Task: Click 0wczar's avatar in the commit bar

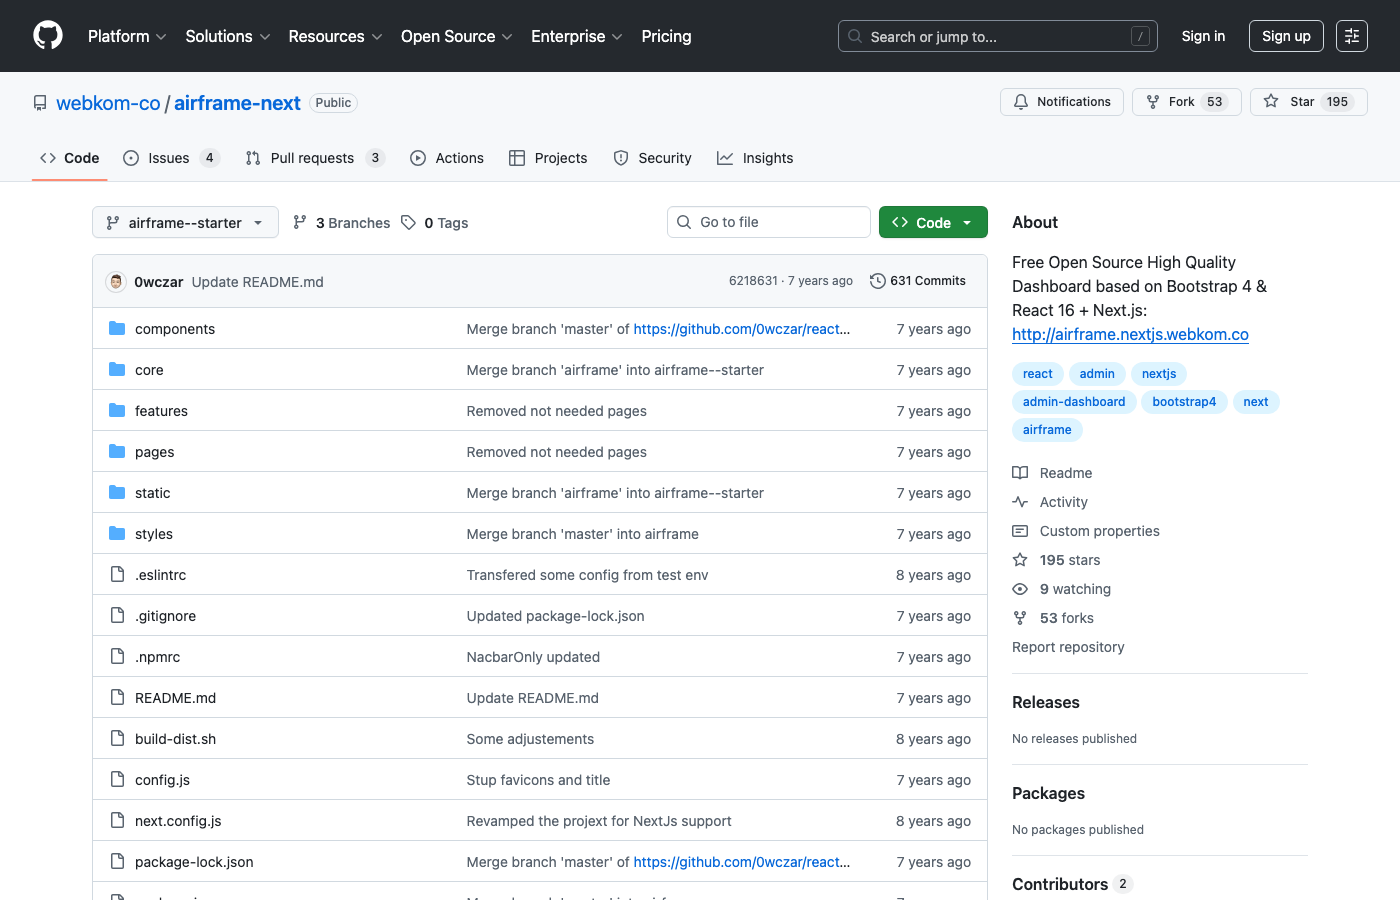Action: (x=115, y=281)
